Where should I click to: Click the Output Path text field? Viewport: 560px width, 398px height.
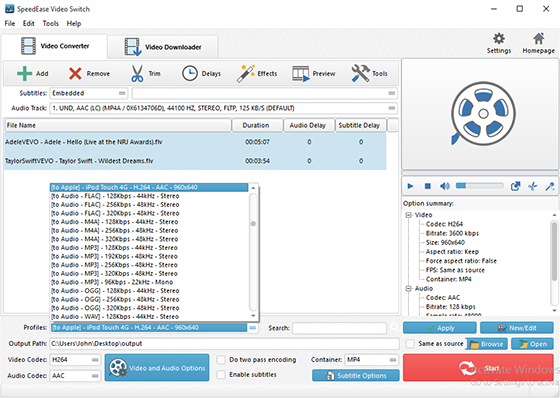224,344
